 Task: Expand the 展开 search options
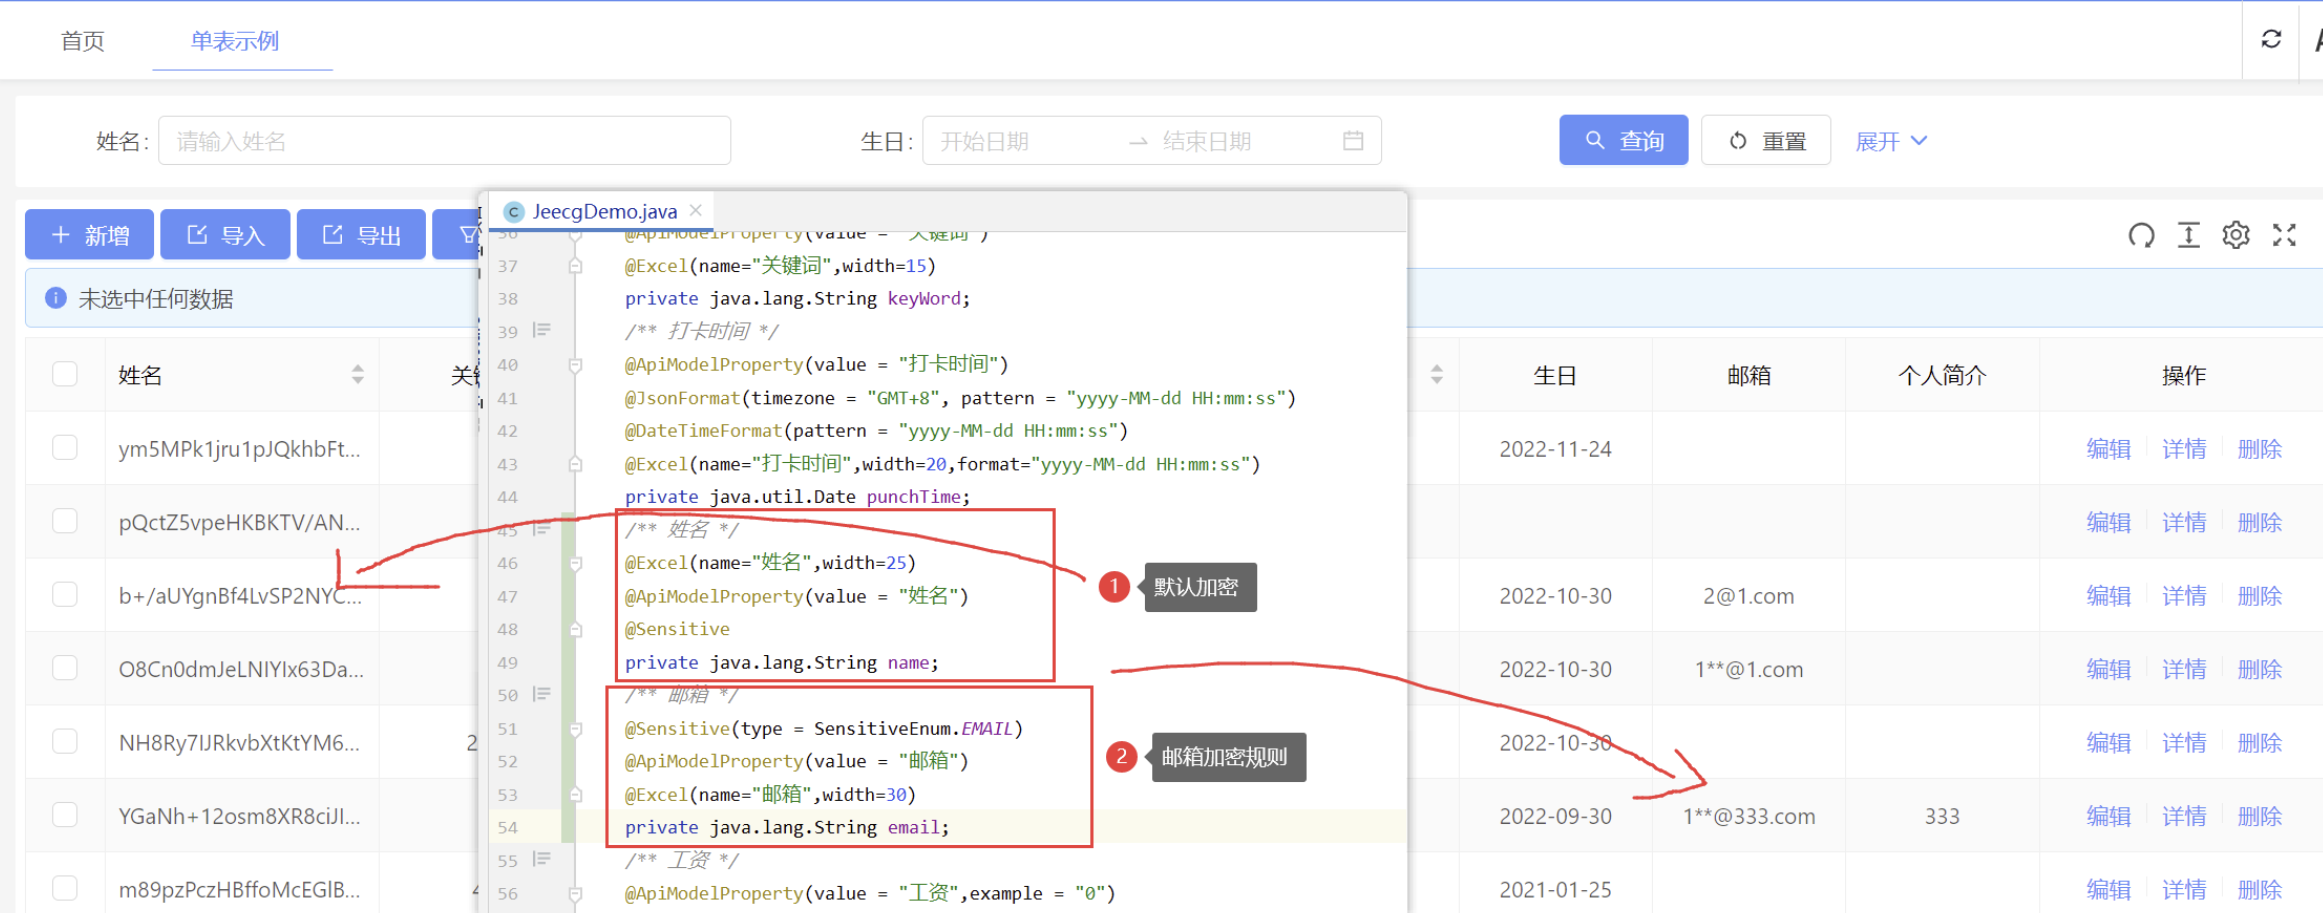point(1891,141)
